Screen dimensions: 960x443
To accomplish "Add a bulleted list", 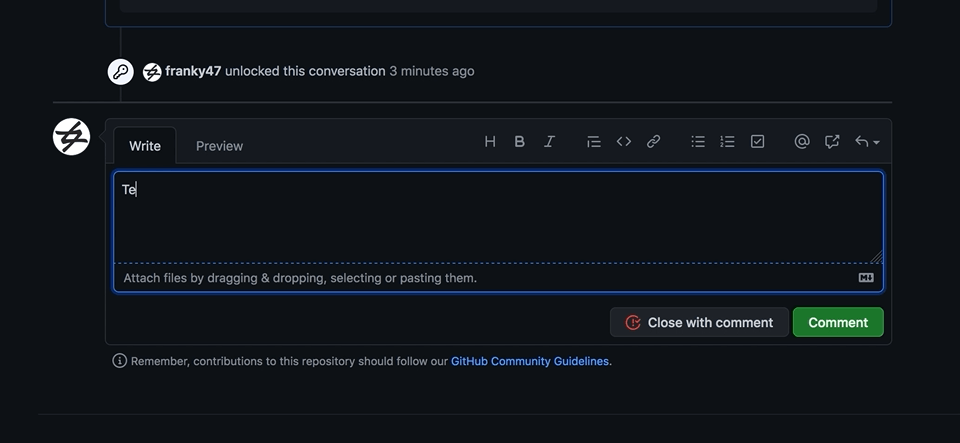I will (698, 142).
